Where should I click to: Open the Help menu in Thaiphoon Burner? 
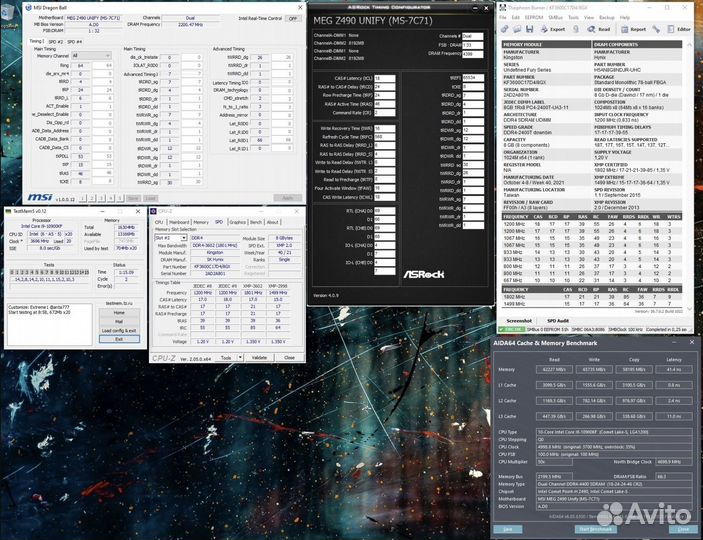point(625,17)
